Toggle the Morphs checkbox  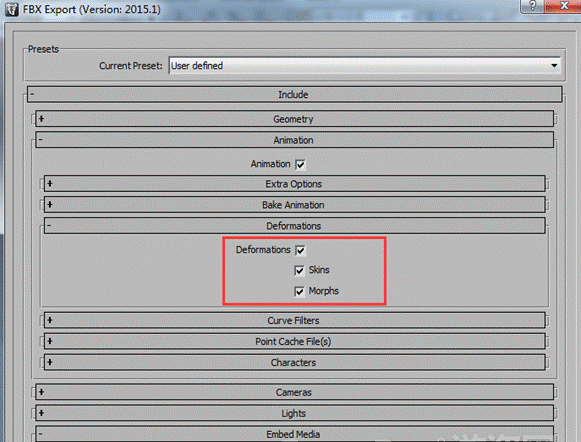[299, 292]
